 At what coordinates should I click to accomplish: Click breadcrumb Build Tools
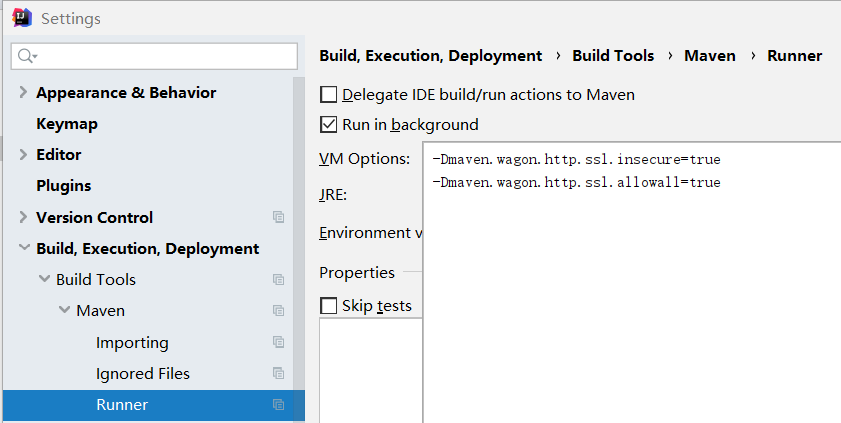click(x=613, y=56)
